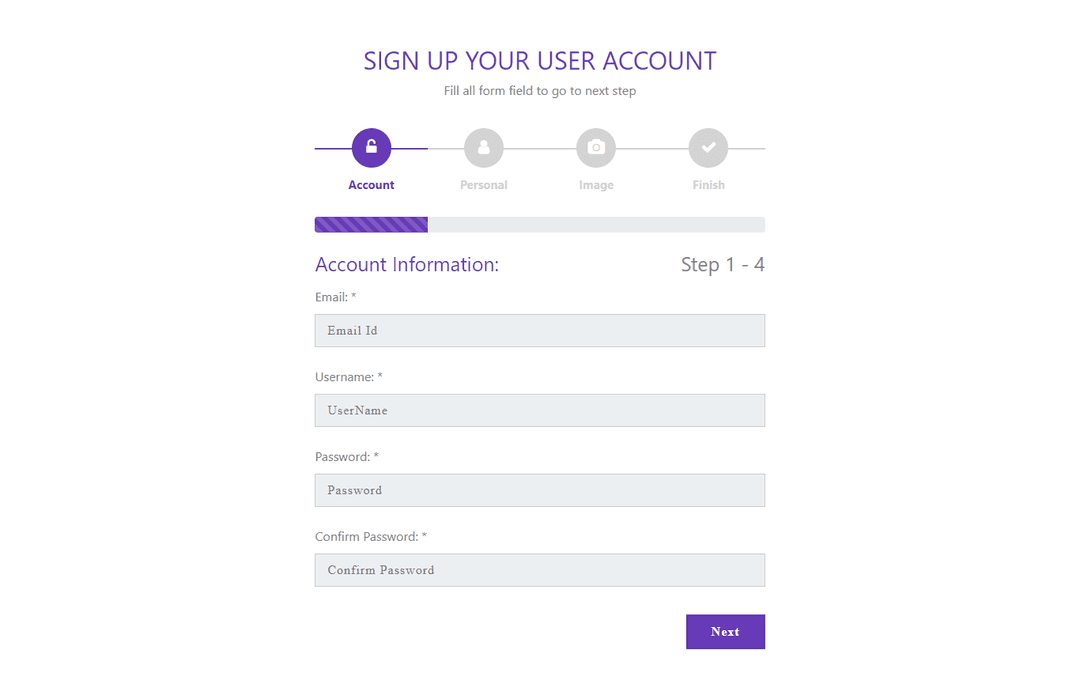Select the Finish step label
1080x692 pixels.
708,184
